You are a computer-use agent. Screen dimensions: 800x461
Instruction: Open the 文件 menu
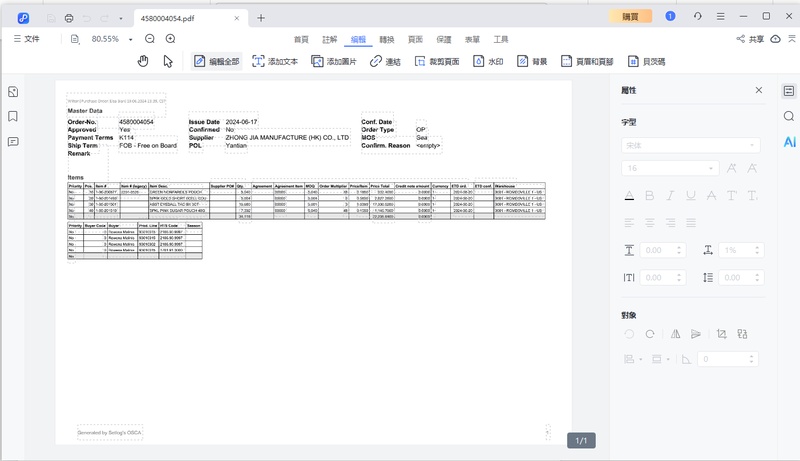[x=26, y=39]
